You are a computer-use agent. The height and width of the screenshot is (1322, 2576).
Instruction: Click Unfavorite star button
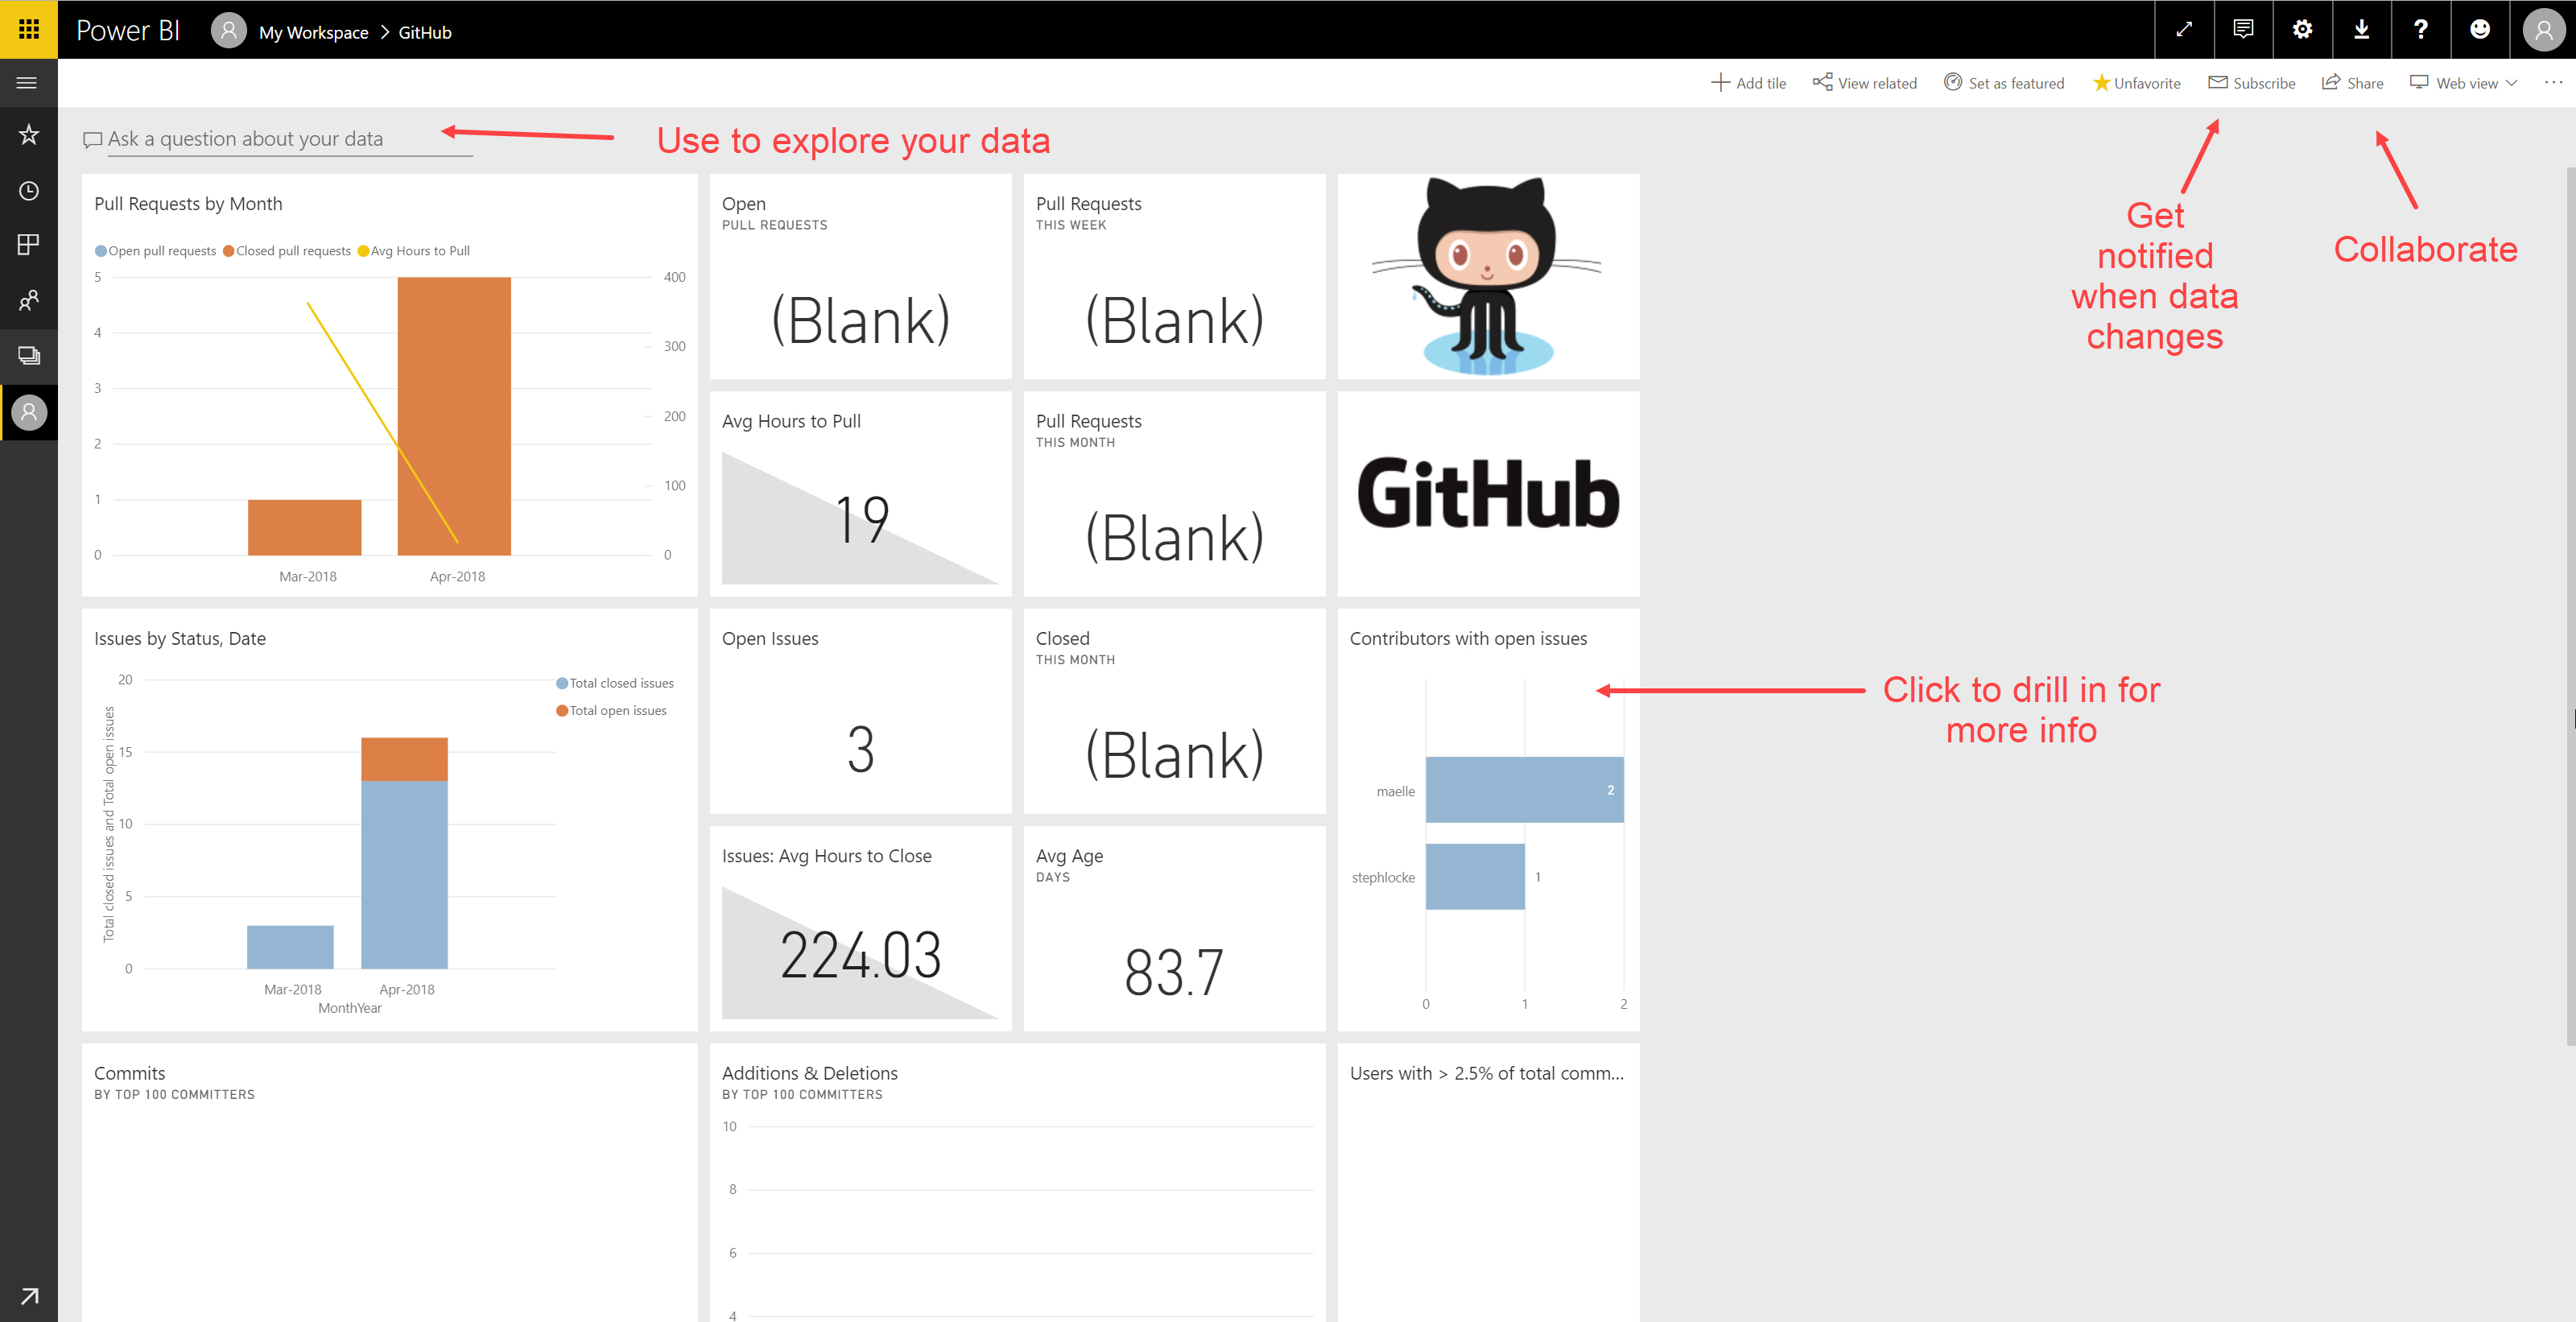pos(2136,83)
